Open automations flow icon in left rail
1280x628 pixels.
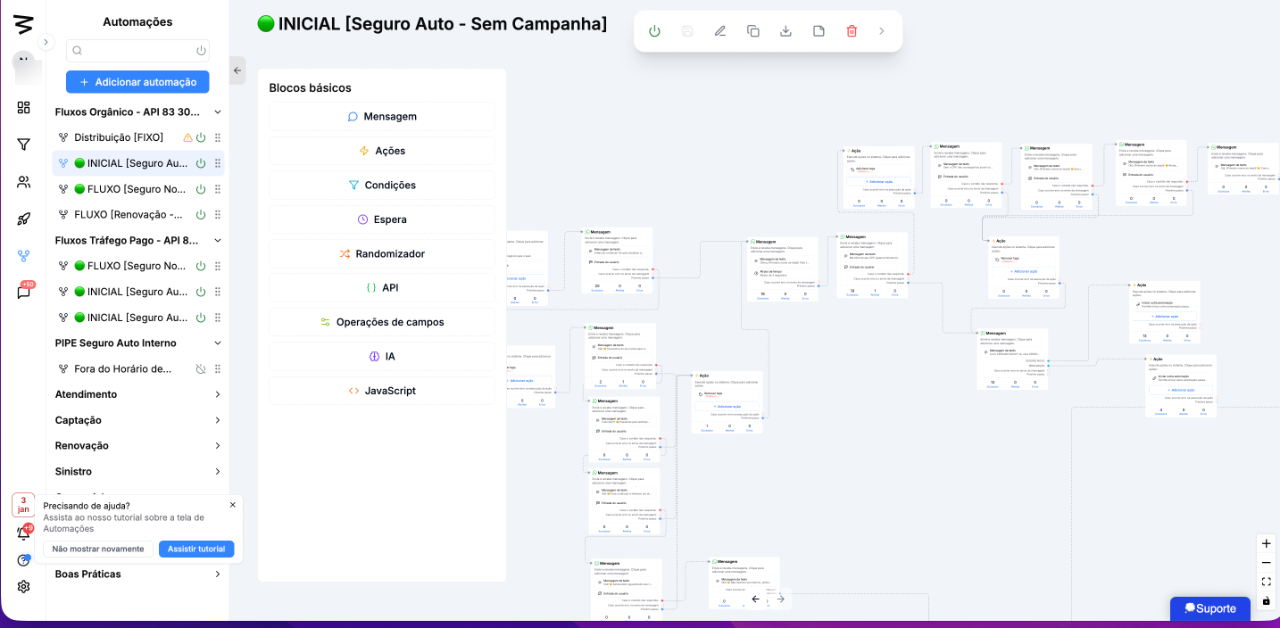[23, 256]
